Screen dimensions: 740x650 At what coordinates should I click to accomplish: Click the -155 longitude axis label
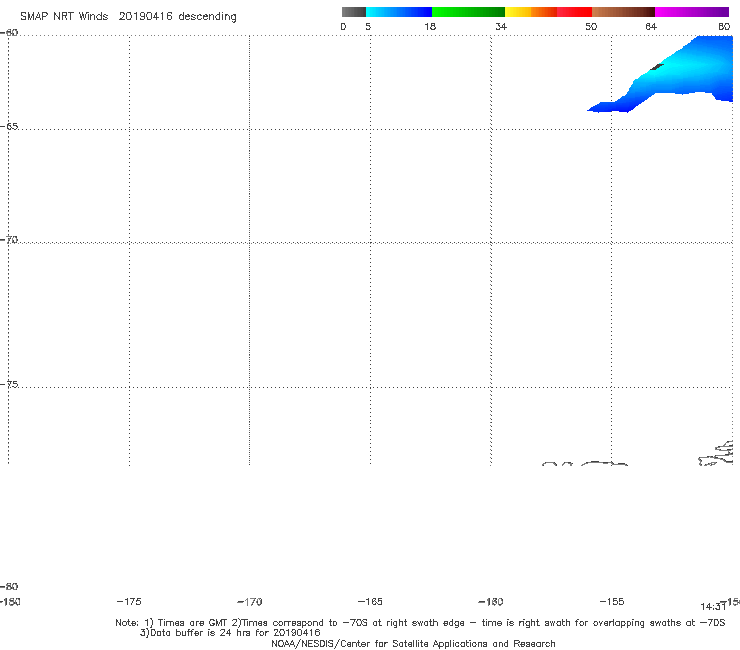[x=612, y=602]
